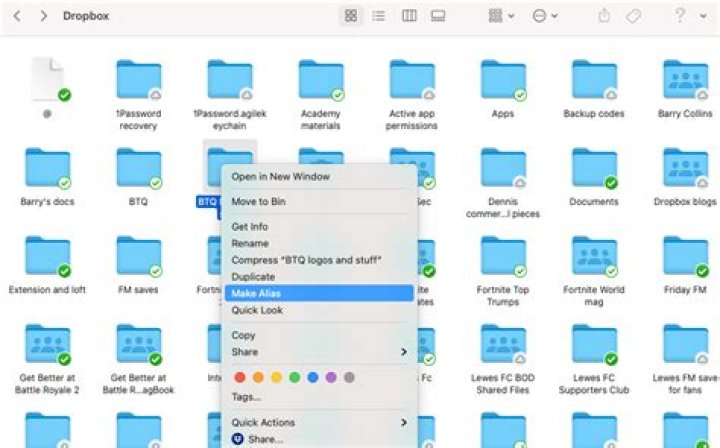Viewport: 720px width, 448px height.
Task: Apply the orange tag color
Action: point(258,377)
